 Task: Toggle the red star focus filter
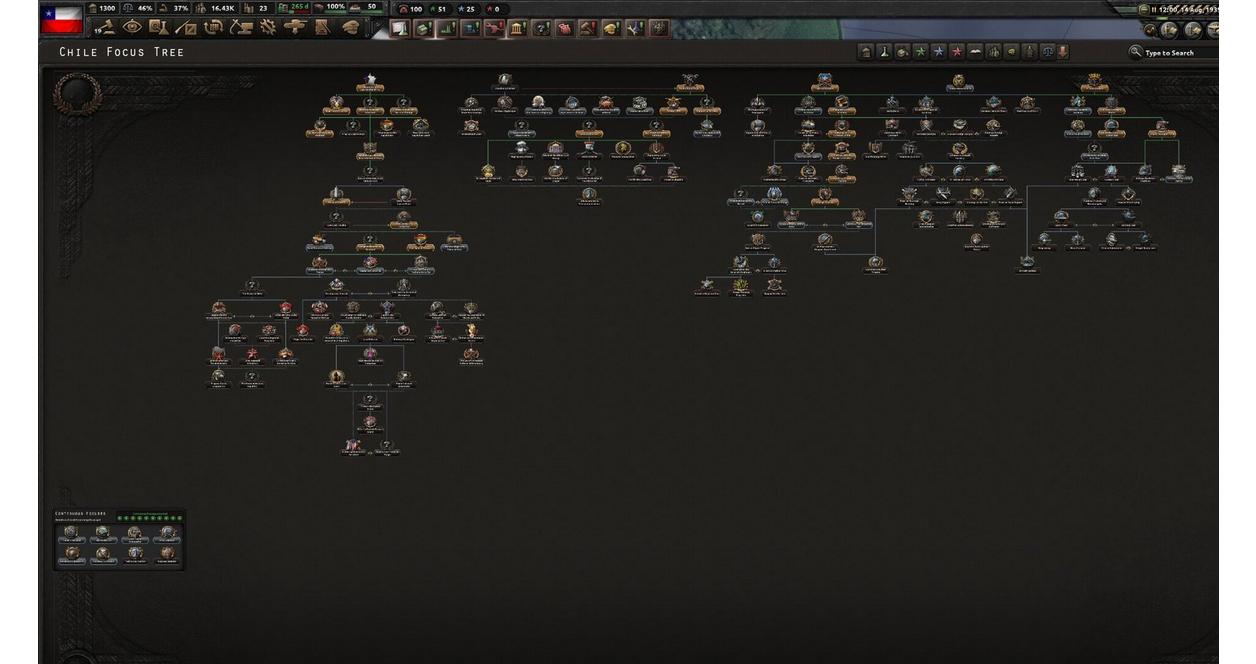(x=957, y=52)
